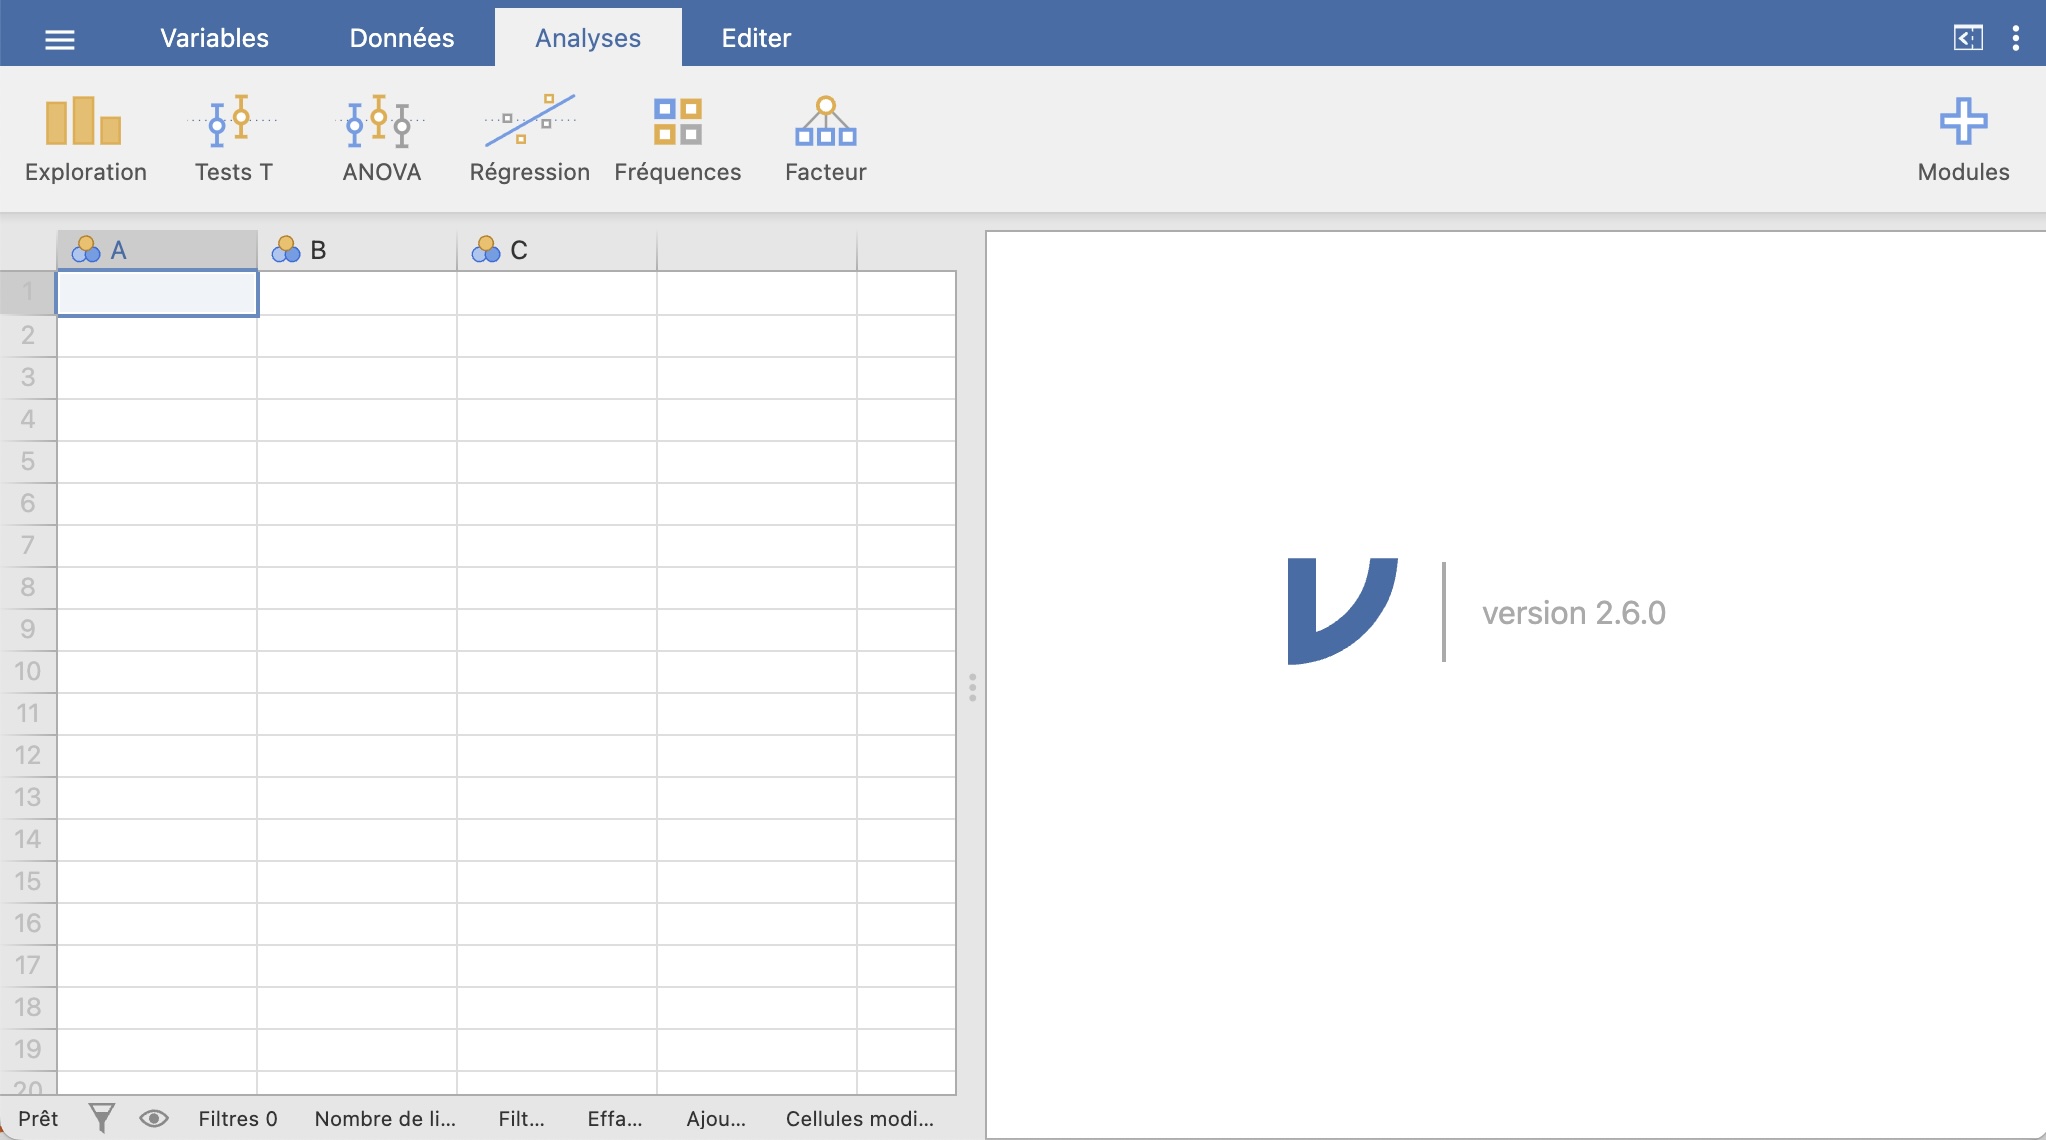Image resolution: width=2046 pixels, height=1140 pixels.
Task: Open the Editer tab
Action: pyautogui.click(x=756, y=38)
